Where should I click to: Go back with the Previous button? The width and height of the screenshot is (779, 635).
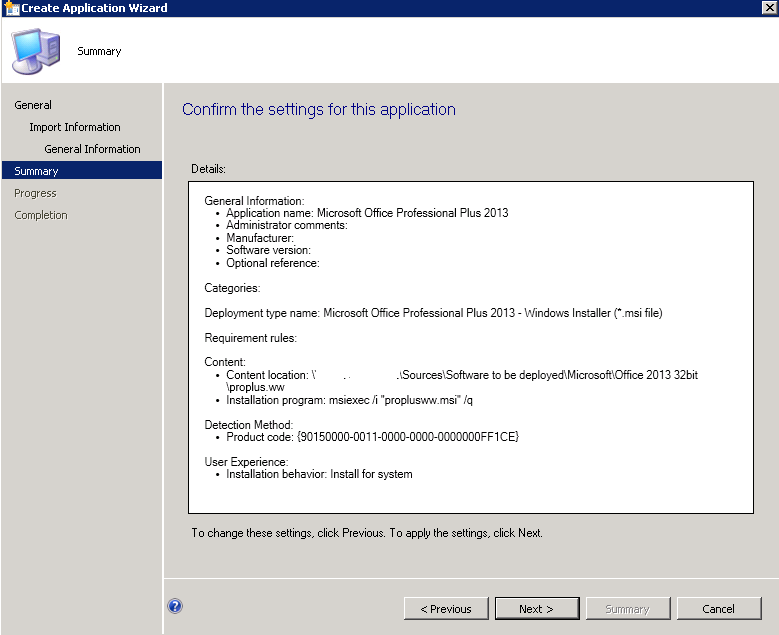(446, 609)
